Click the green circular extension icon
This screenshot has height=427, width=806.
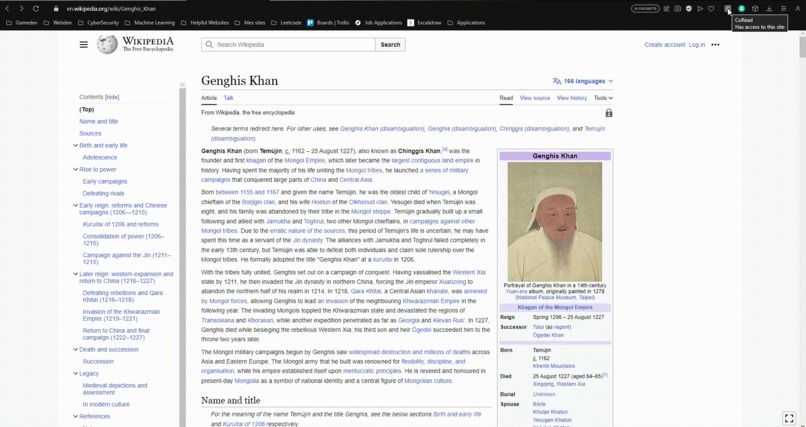(741, 9)
